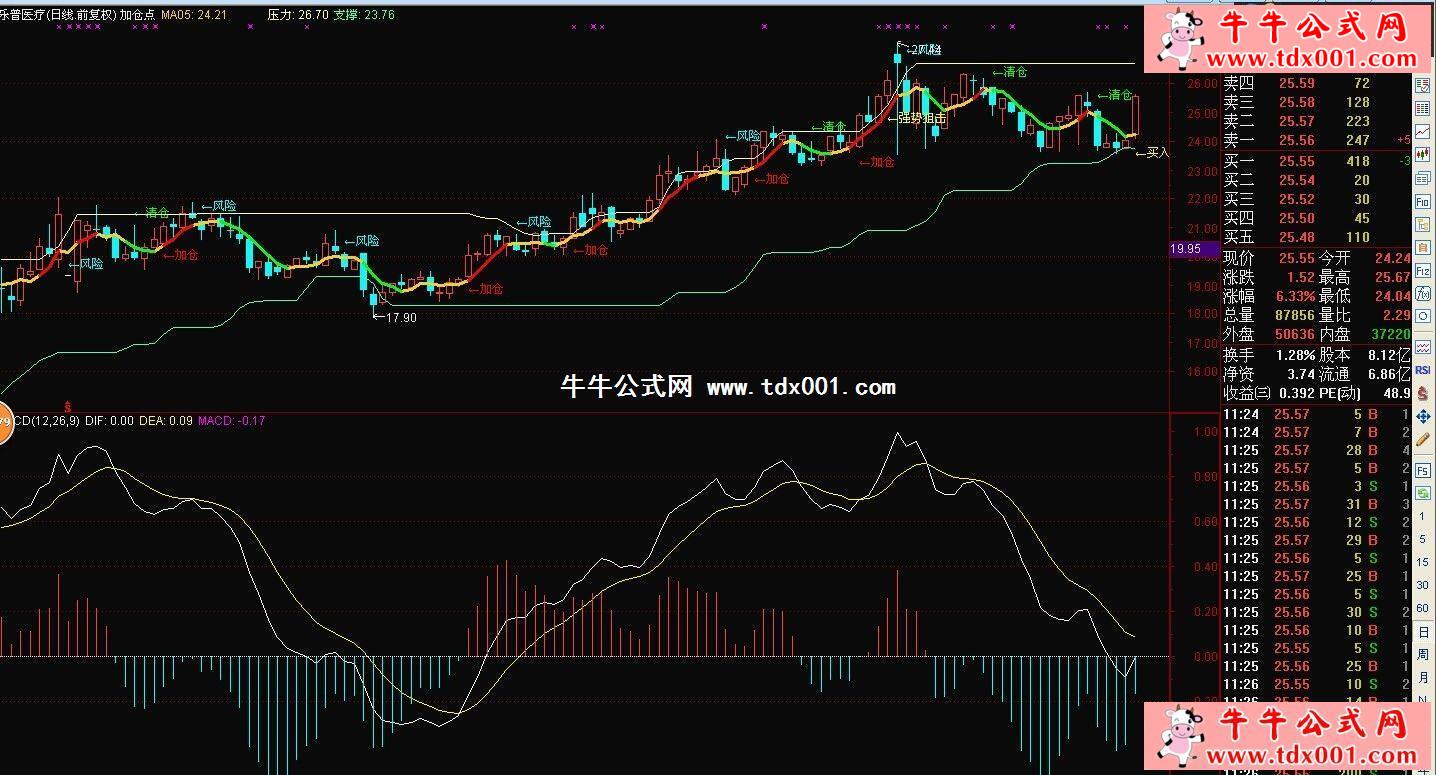Select the 月 monthly period

point(1422,678)
